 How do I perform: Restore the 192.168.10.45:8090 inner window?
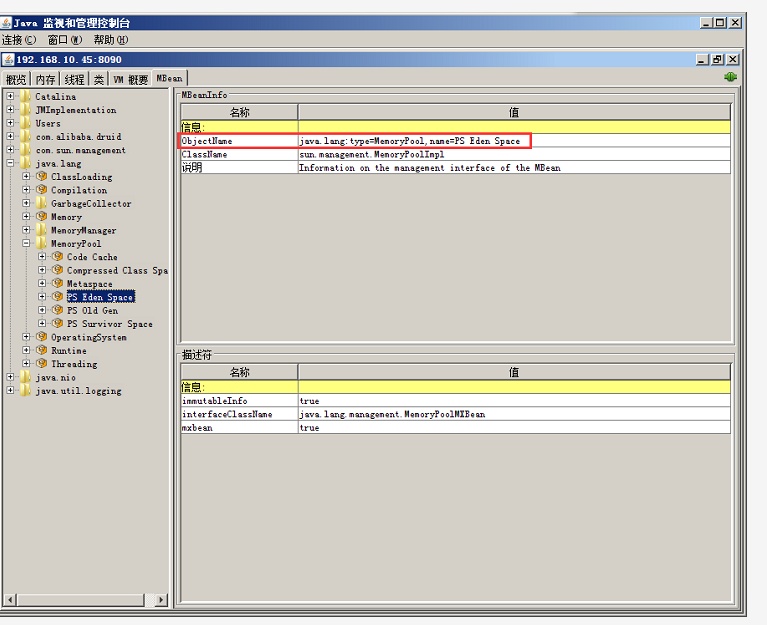717,60
